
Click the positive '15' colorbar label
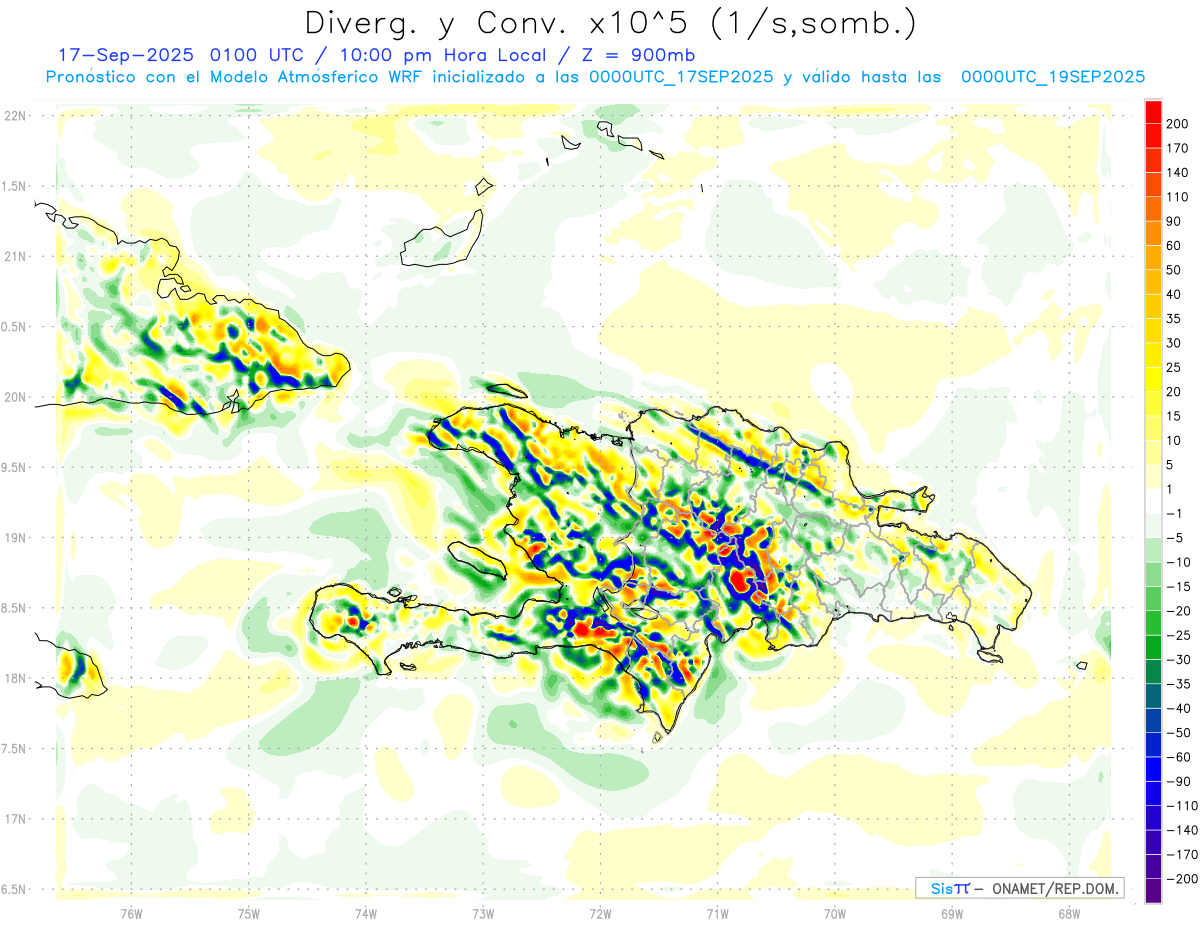(1174, 416)
